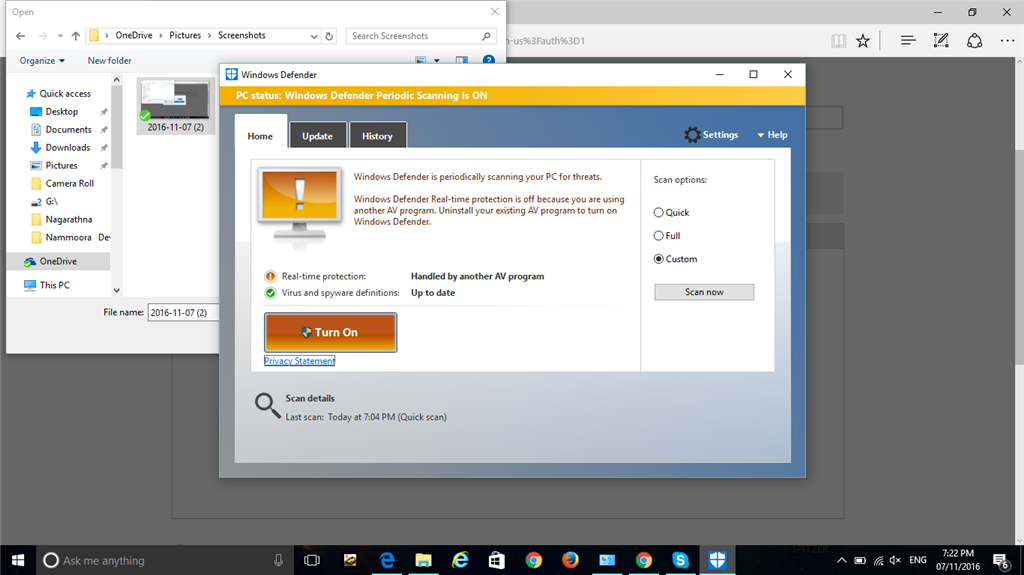The image size is (1024, 575).
Task: Click New folder in Open dialog
Action: (109, 61)
